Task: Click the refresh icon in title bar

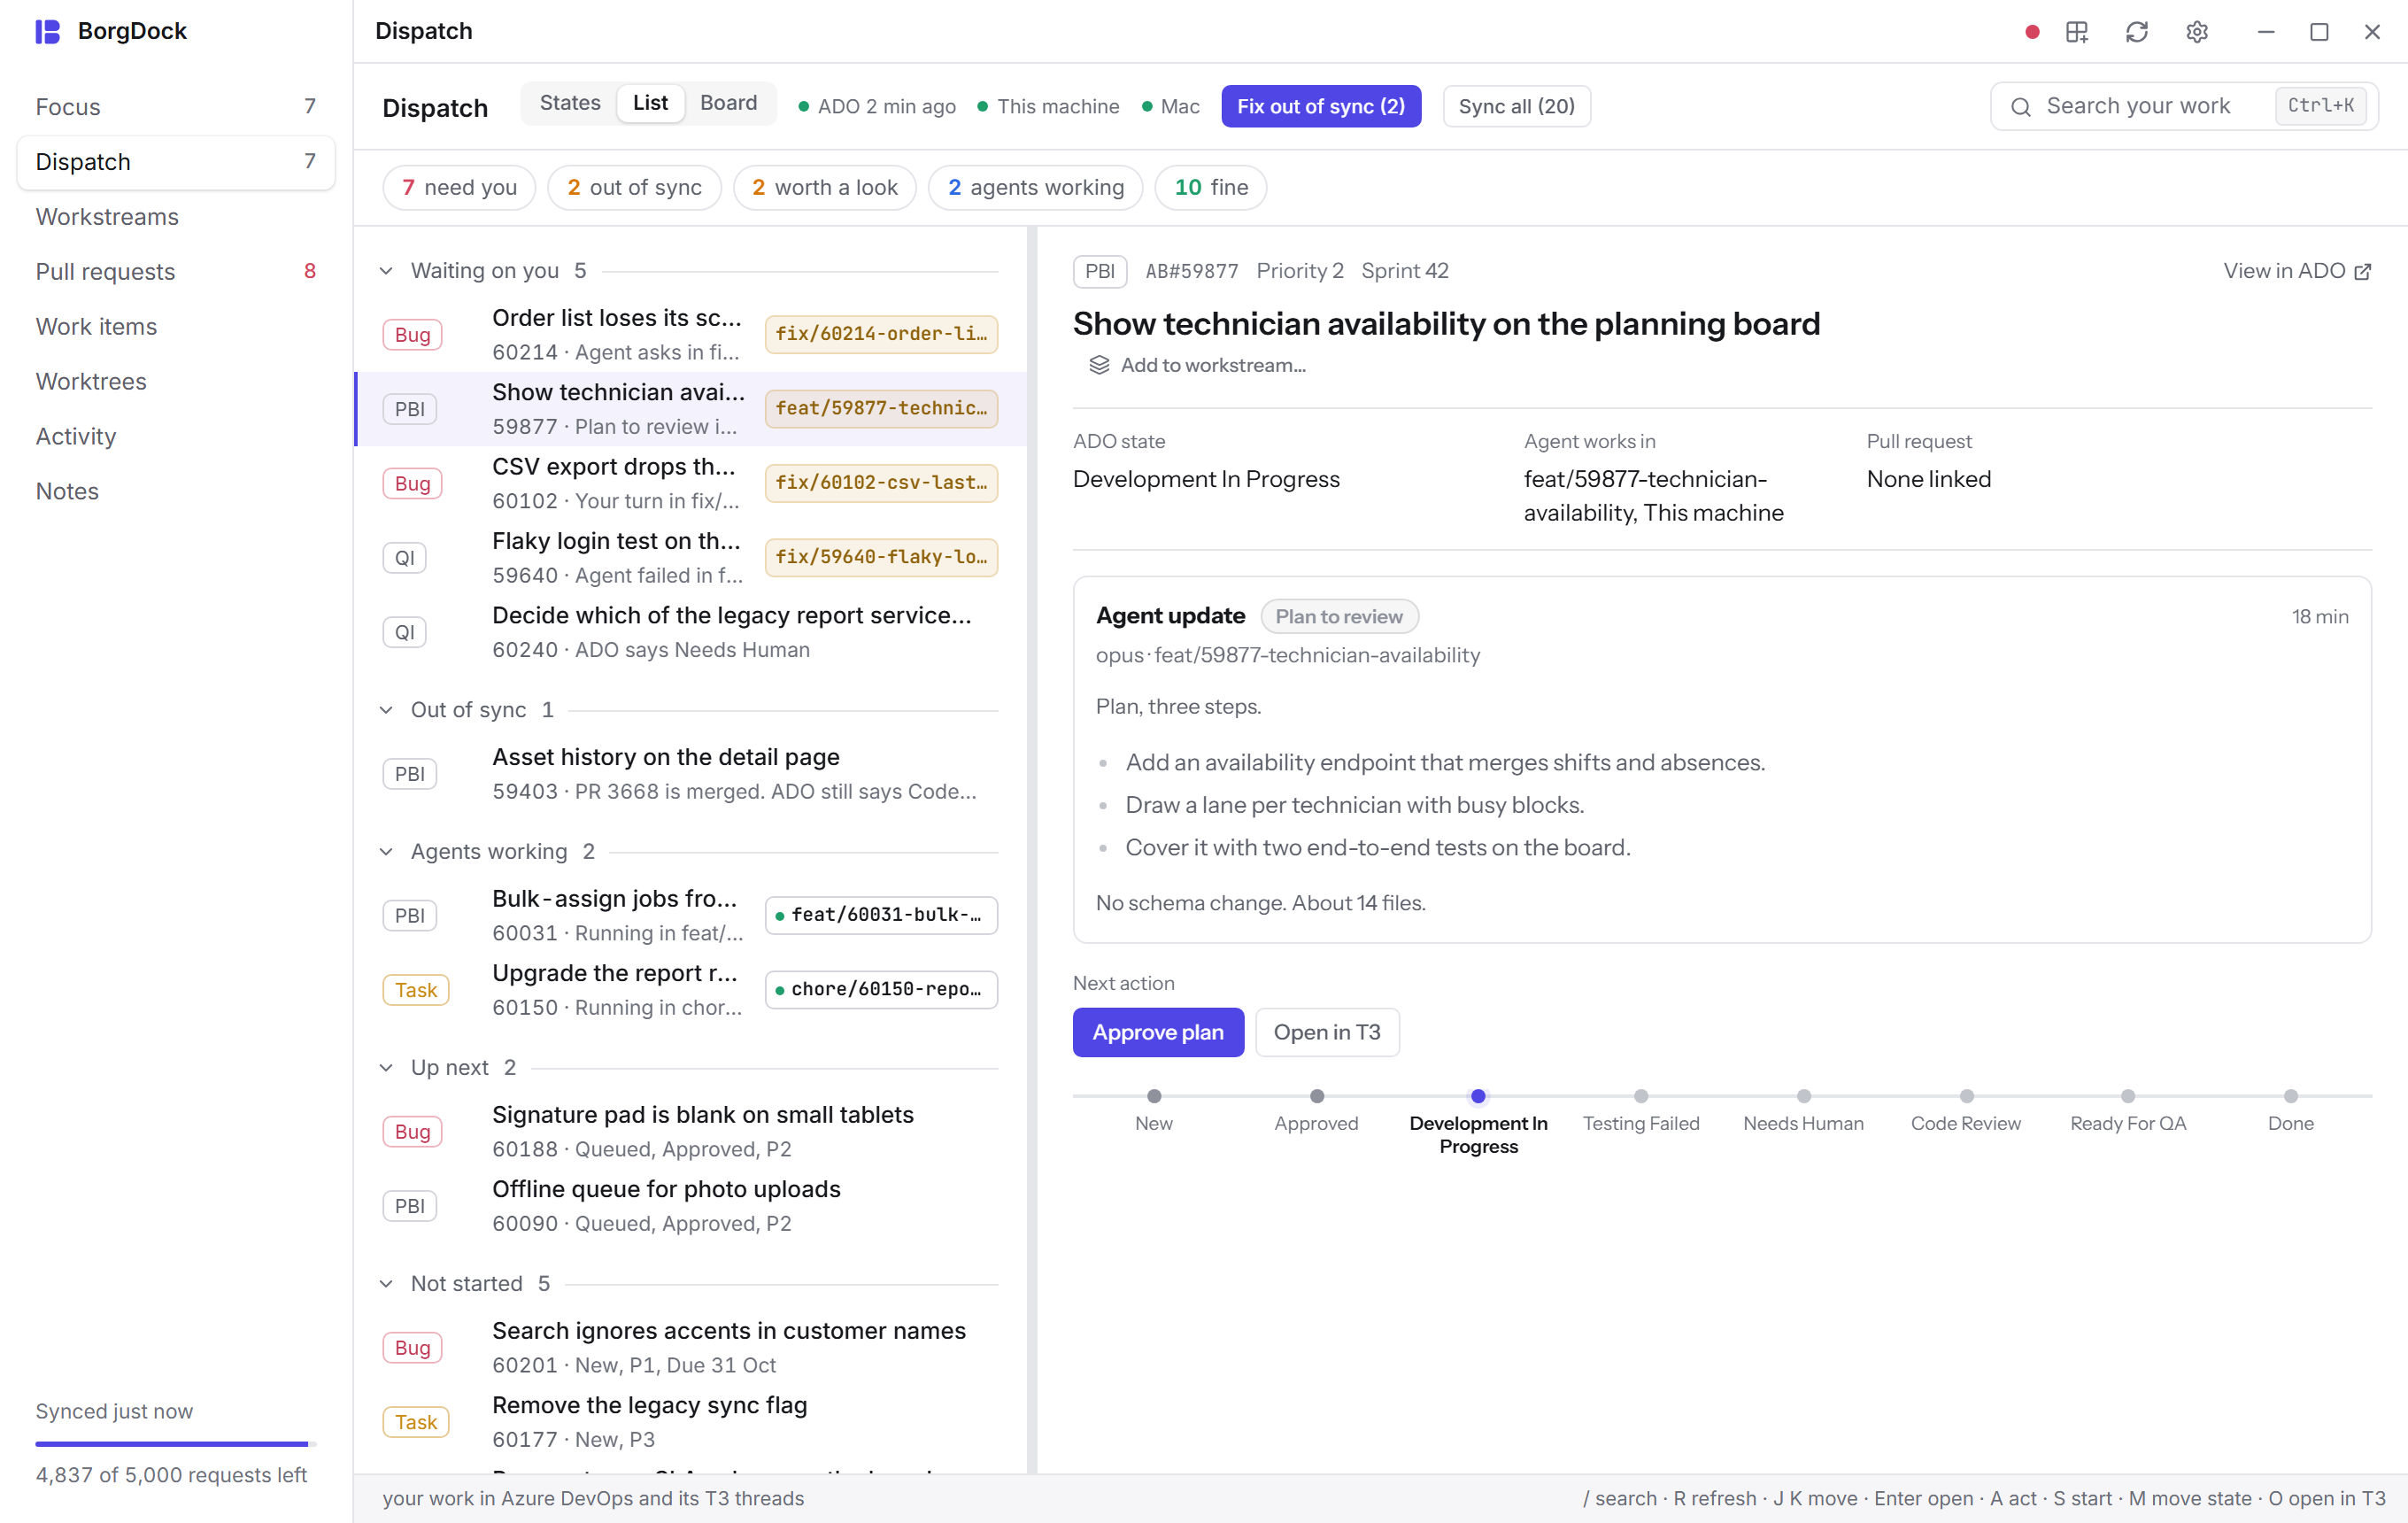Action: click(2137, 32)
